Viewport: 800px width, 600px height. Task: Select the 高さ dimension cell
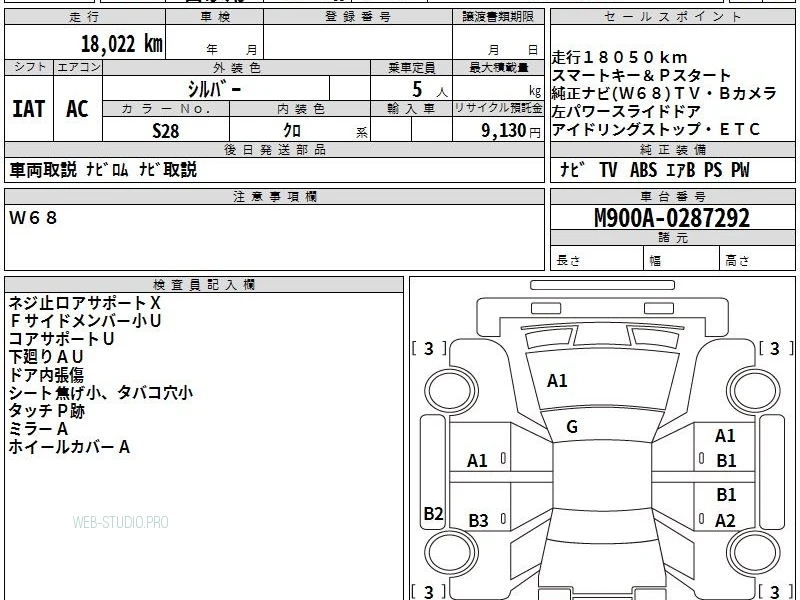pyautogui.click(x=758, y=260)
